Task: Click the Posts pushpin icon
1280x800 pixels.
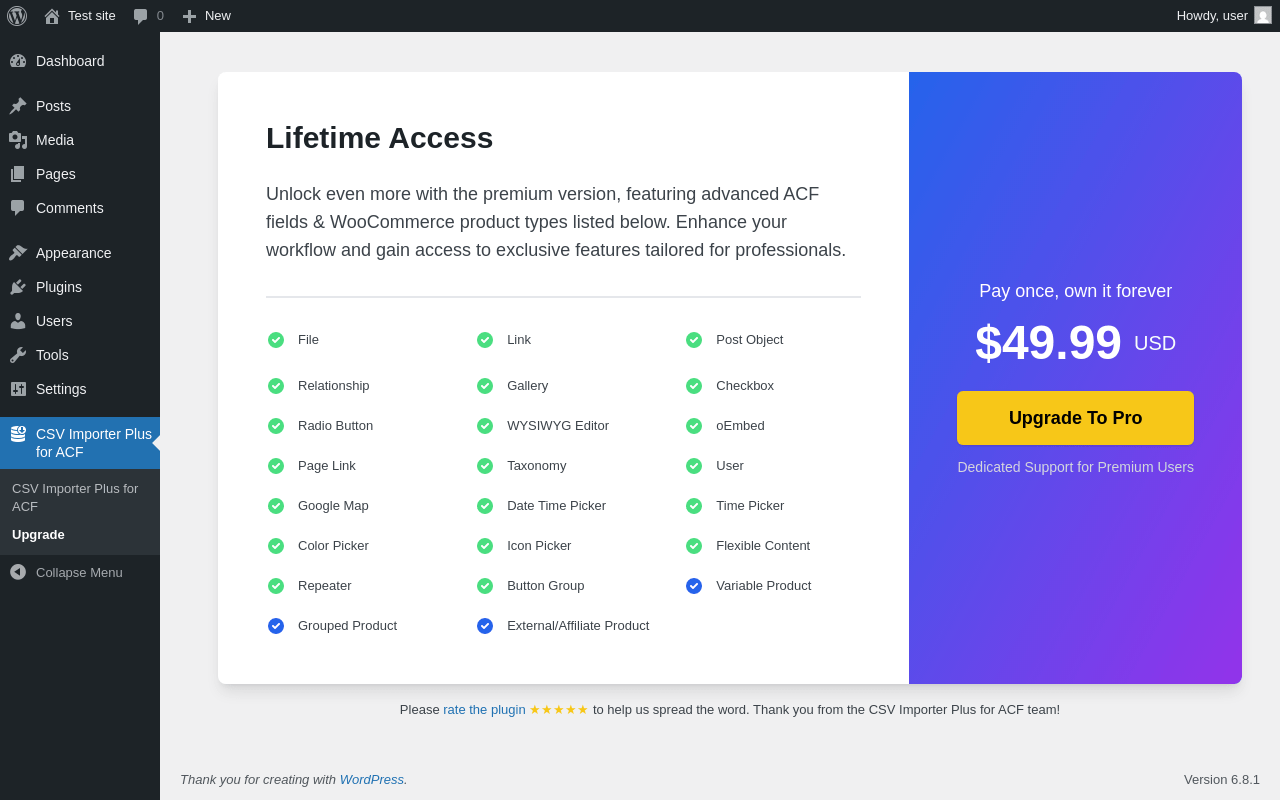Action: tap(18, 106)
